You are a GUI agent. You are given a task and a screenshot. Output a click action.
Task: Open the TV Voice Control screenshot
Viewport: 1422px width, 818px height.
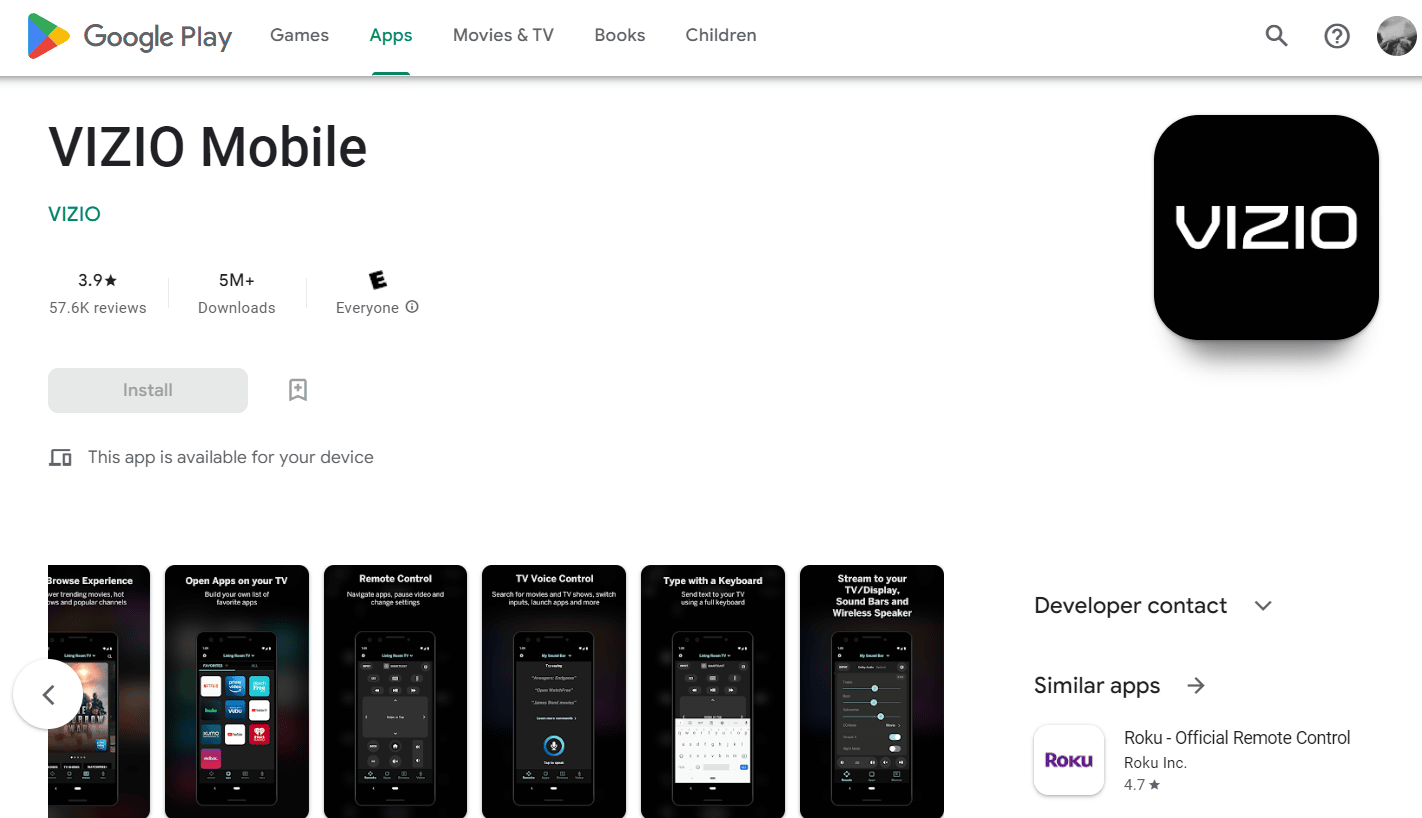coord(554,691)
